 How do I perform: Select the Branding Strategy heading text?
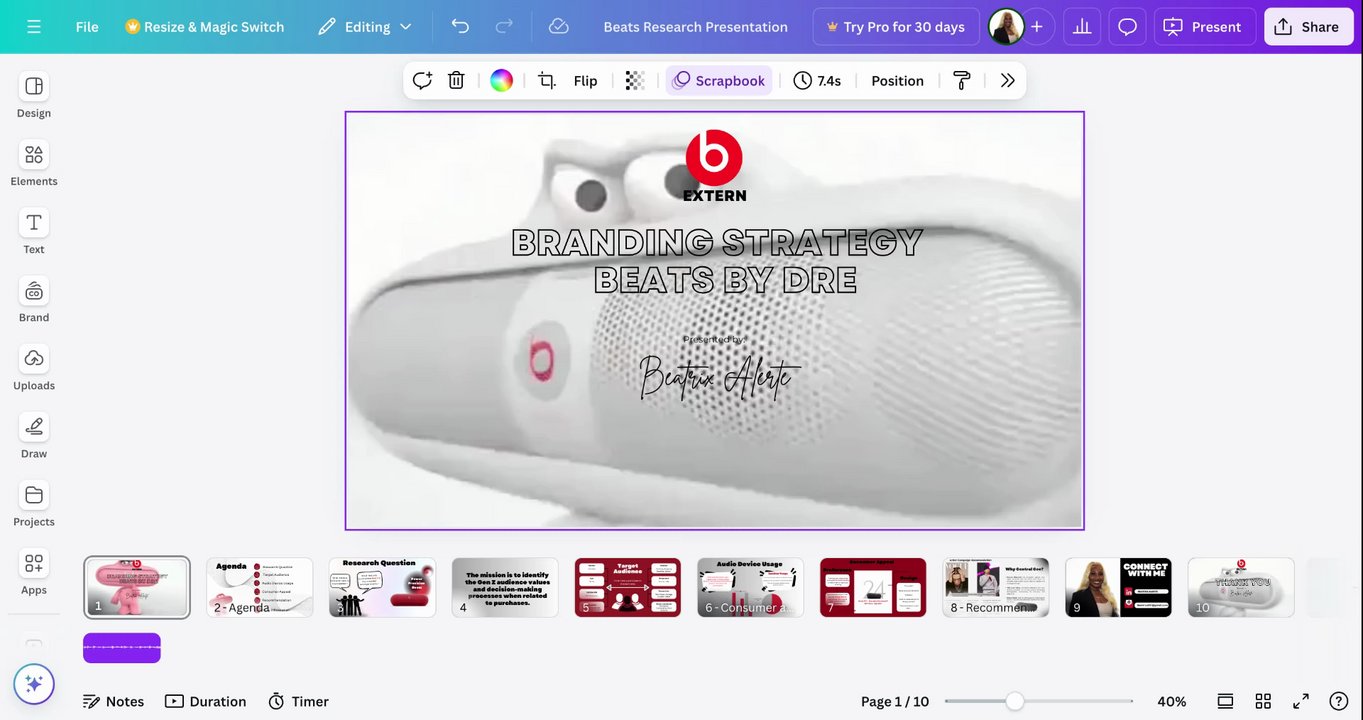coord(717,261)
